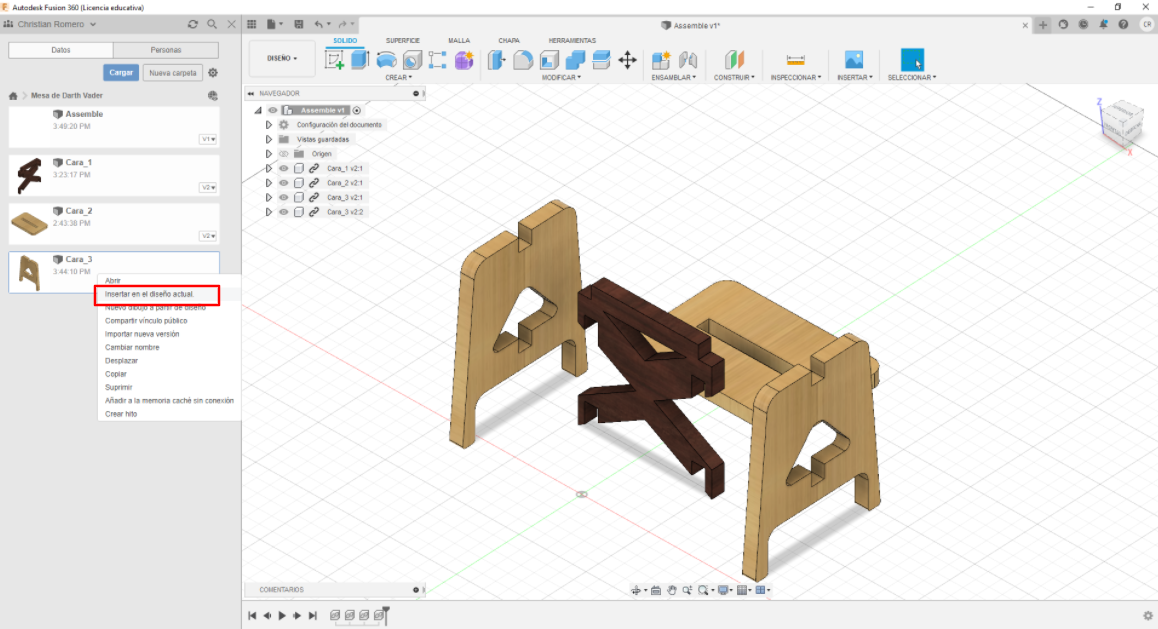Click the Cargar button
Image resolution: width=1158 pixels, height=629 pixels.
121,73
